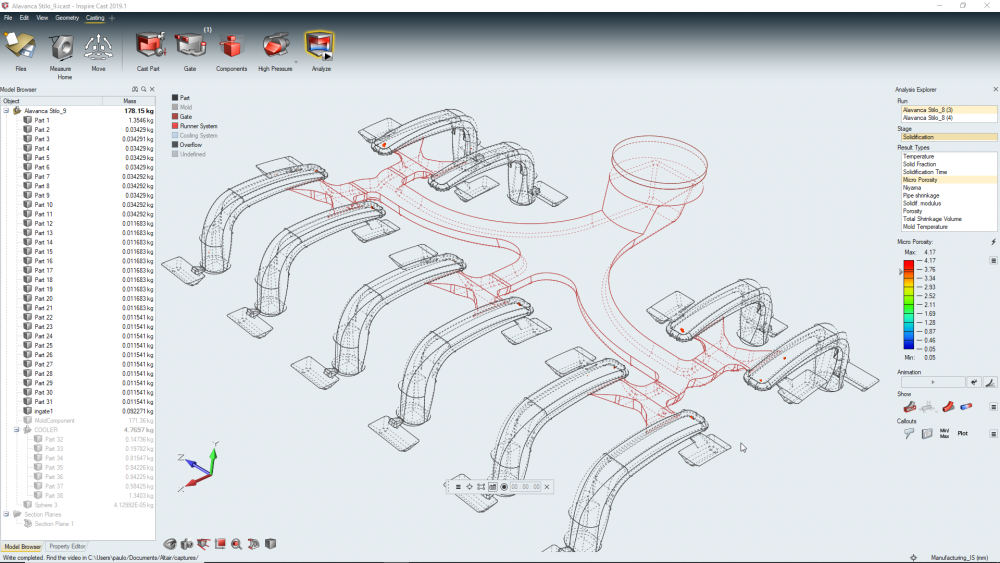
Task: Activate the Move tool icon
Action: (98, 48)
